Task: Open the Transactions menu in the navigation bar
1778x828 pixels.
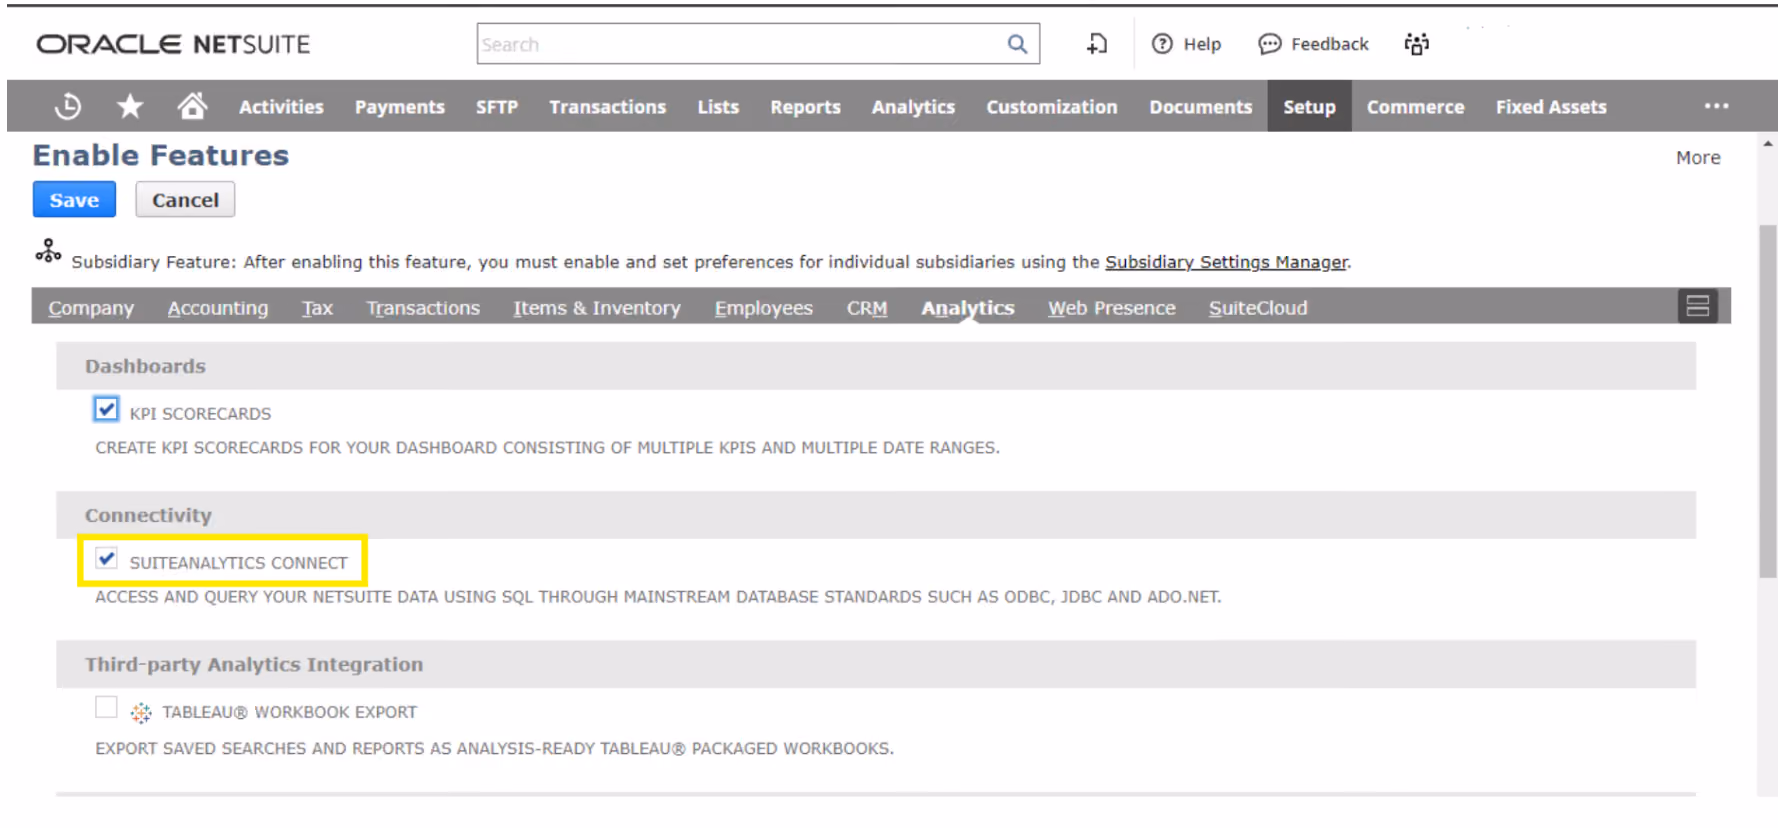Action: [x=608, y=106]
